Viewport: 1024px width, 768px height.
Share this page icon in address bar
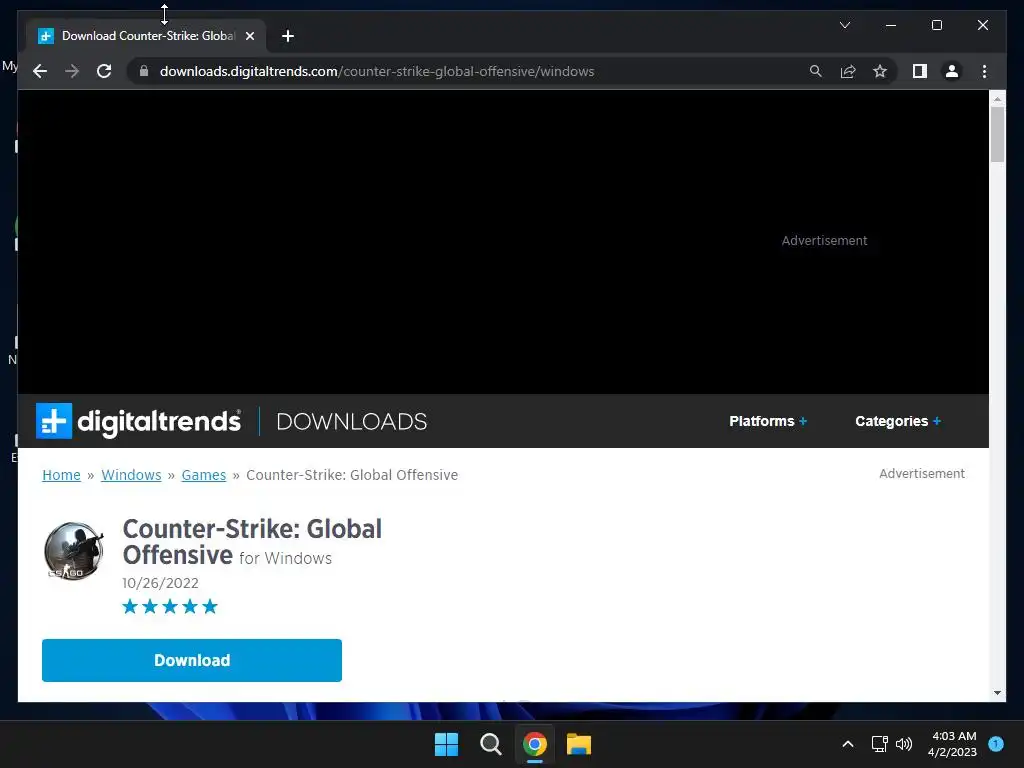click(x=848, y=71)
